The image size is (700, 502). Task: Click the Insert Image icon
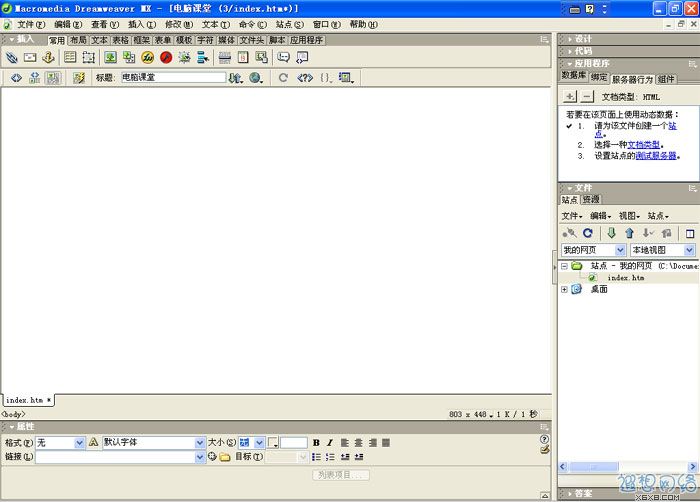coord(110,57)
